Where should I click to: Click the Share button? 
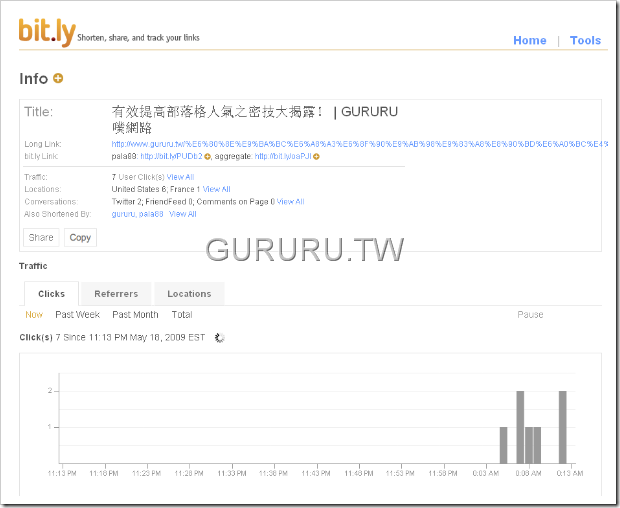click(41, 238)
